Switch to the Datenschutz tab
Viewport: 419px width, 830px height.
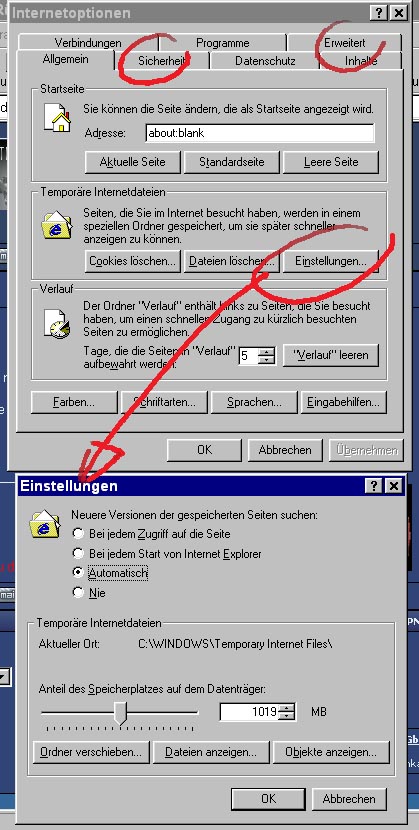[265, 61]
